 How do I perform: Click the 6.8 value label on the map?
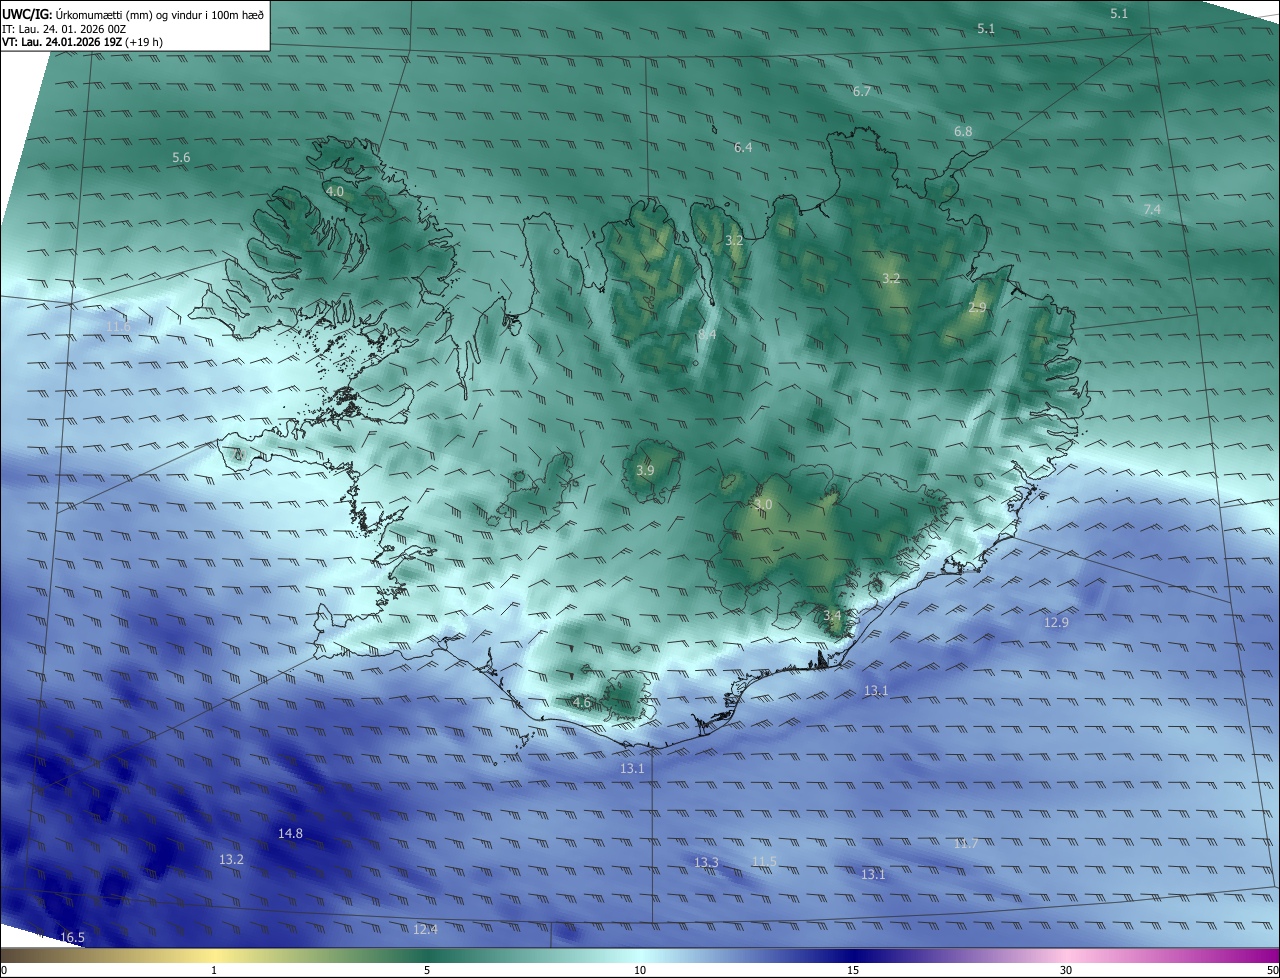point(963,132)
